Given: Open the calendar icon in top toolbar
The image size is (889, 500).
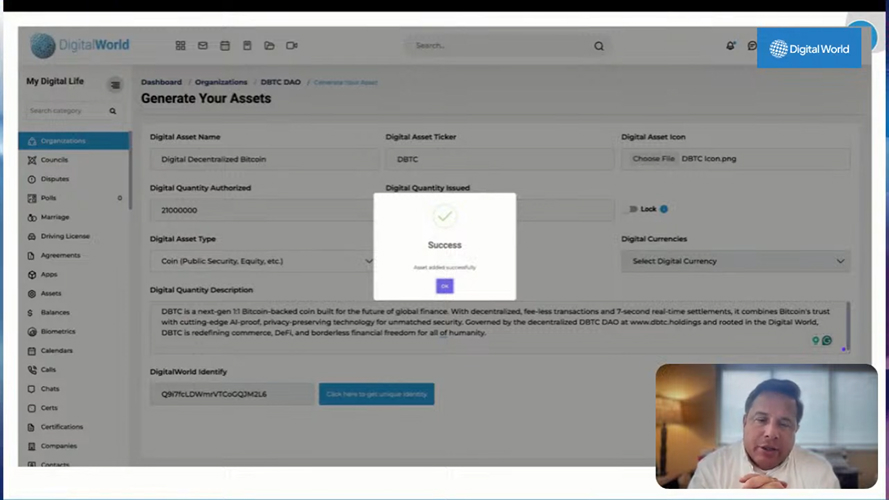Looking at the screenshot, I should (x=224, y=46).
